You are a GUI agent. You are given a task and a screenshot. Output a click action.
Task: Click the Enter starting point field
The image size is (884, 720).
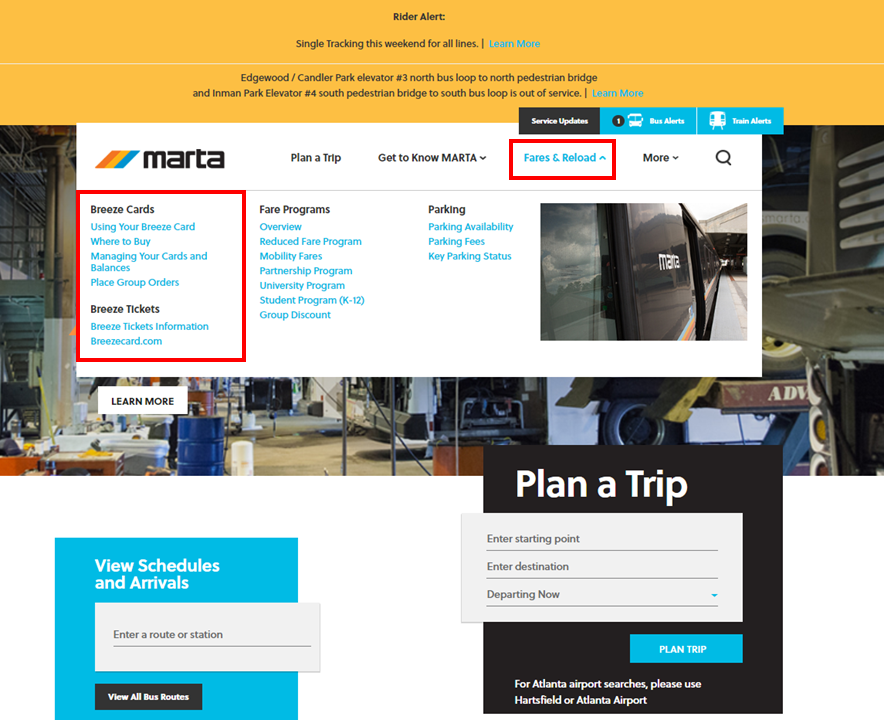602,539
